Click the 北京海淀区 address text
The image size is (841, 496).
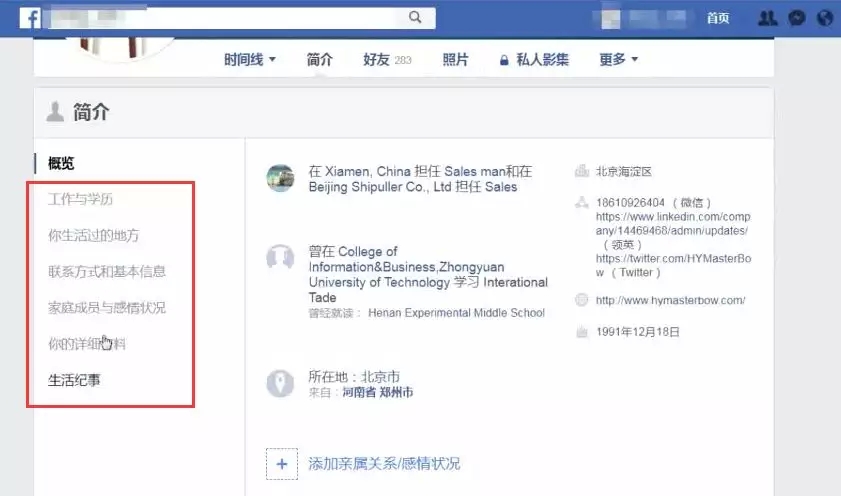(624, 172)
